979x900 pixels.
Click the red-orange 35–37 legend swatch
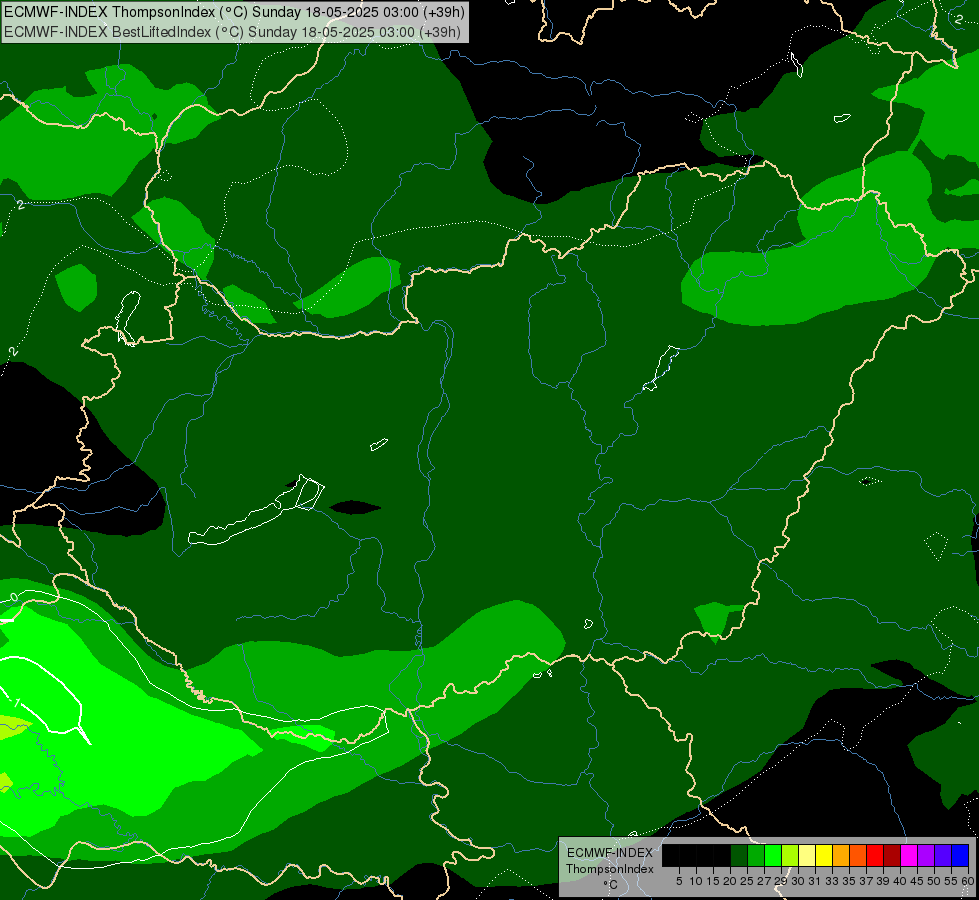858,855
